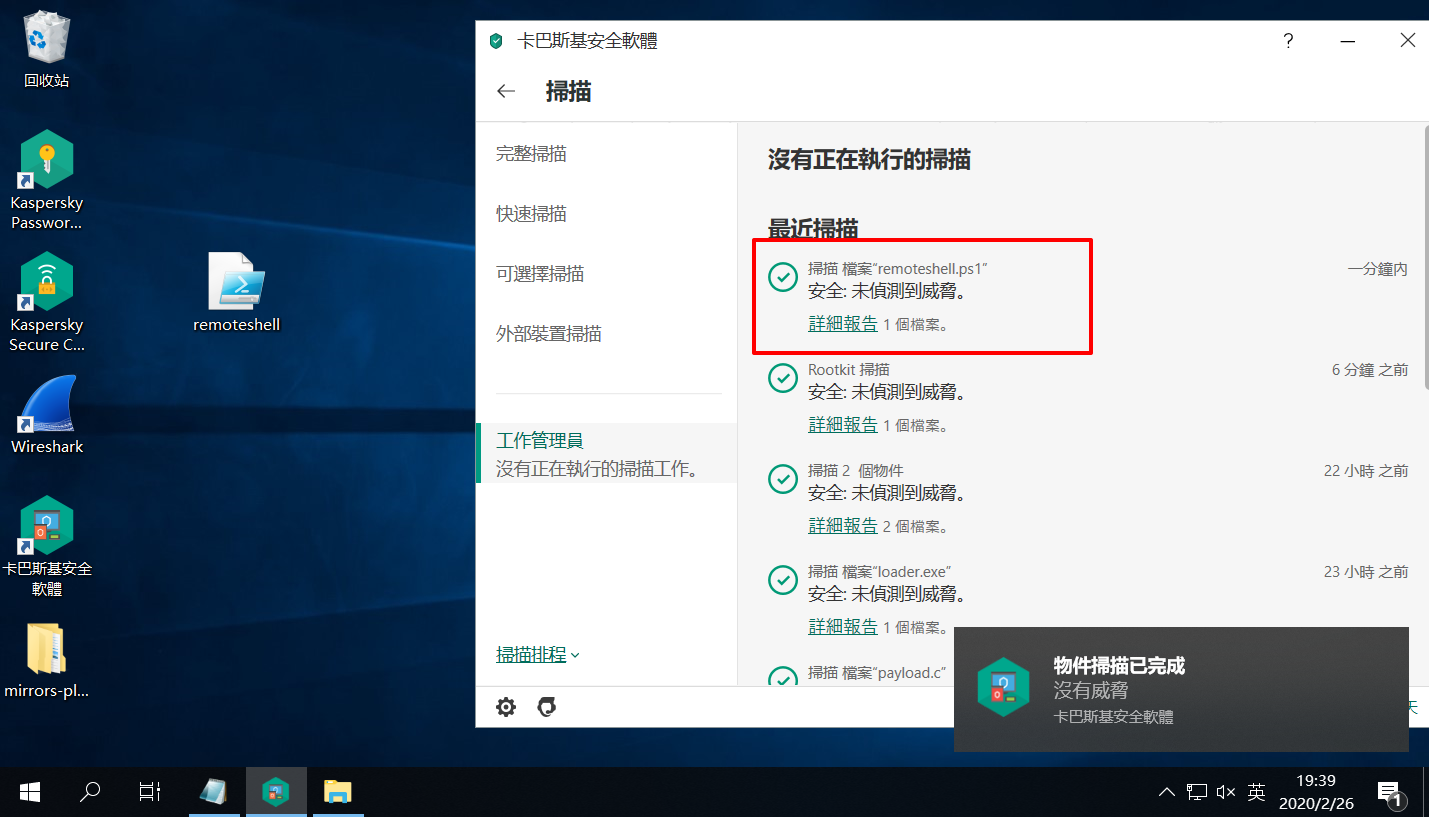Click the 最近掃描 heading text
1429x817 pixels.
pyautogui.click(x=813, y=228)
